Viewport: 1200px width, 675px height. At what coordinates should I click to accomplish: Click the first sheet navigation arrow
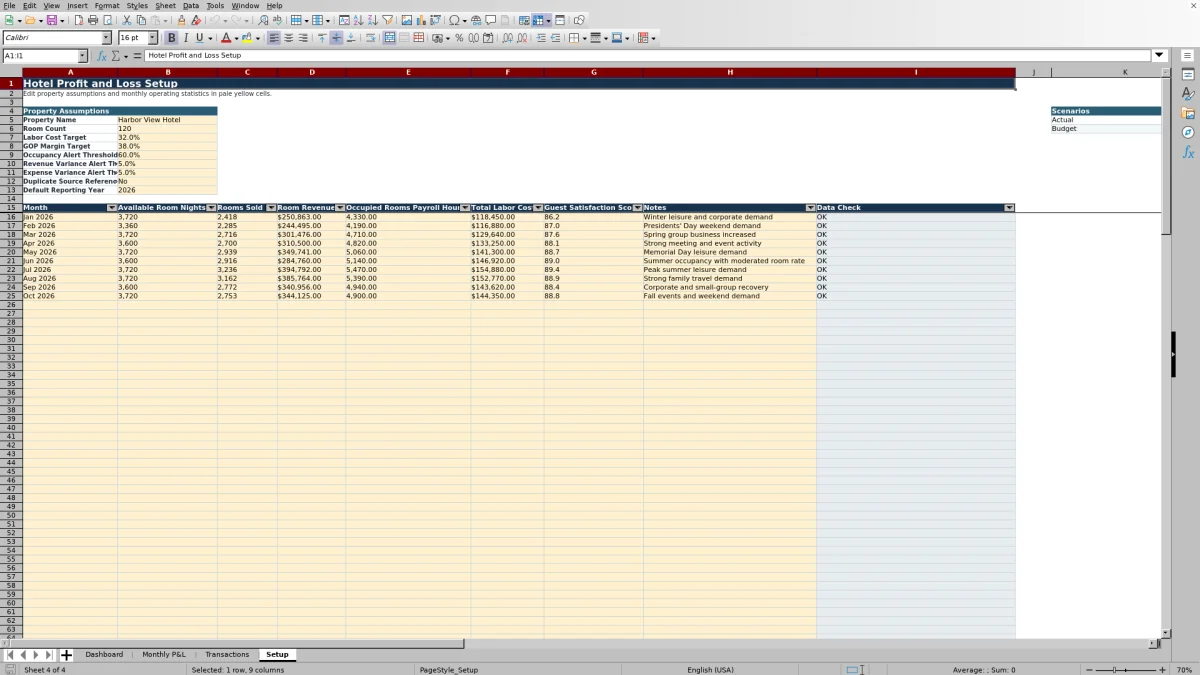click(x=10, y=655)
